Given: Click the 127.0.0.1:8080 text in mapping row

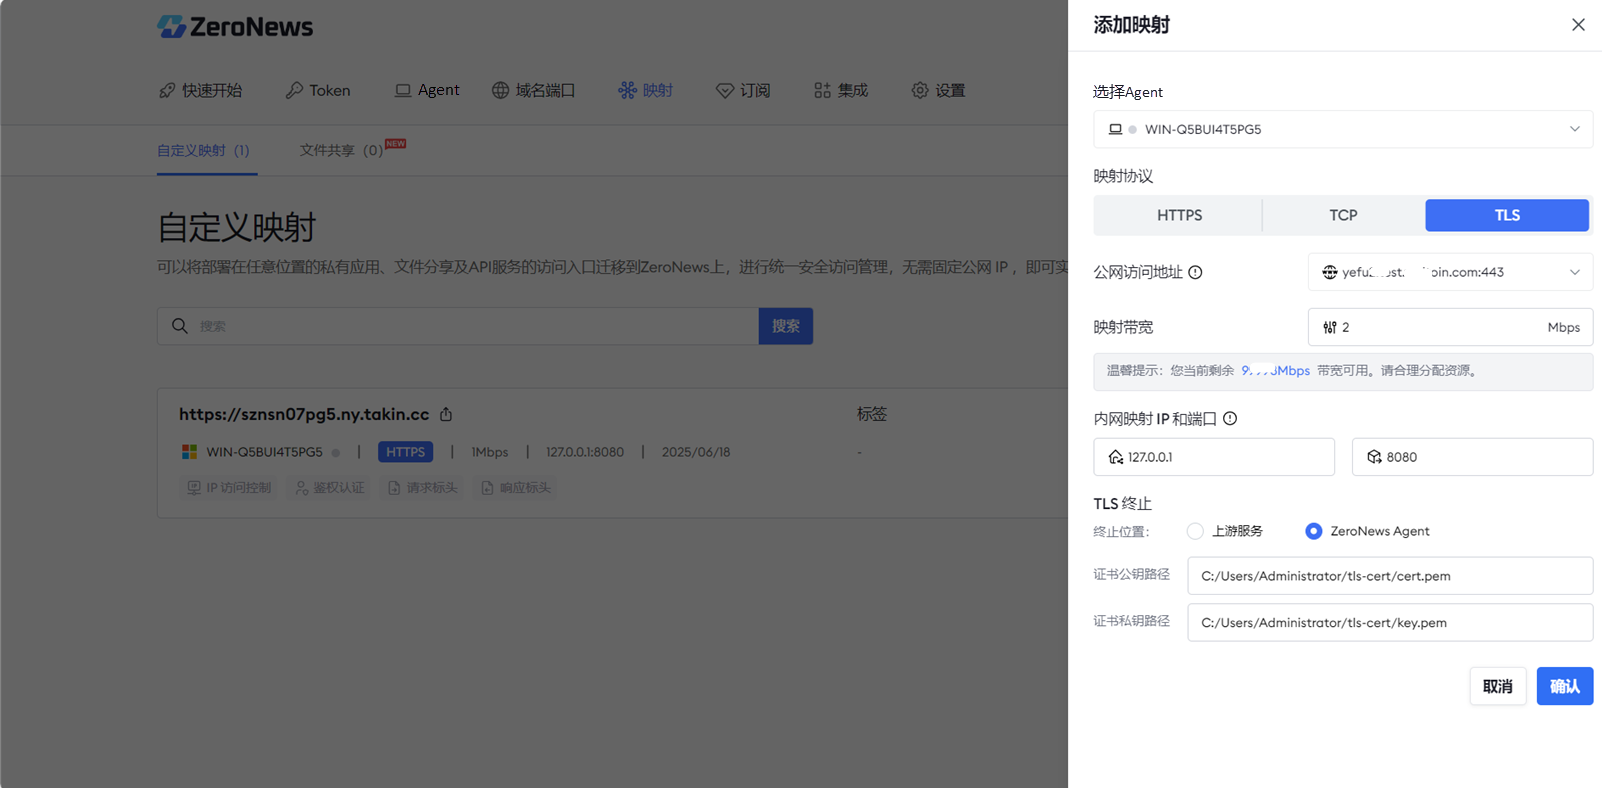Looking at the screenshot, I should (585, 452).
